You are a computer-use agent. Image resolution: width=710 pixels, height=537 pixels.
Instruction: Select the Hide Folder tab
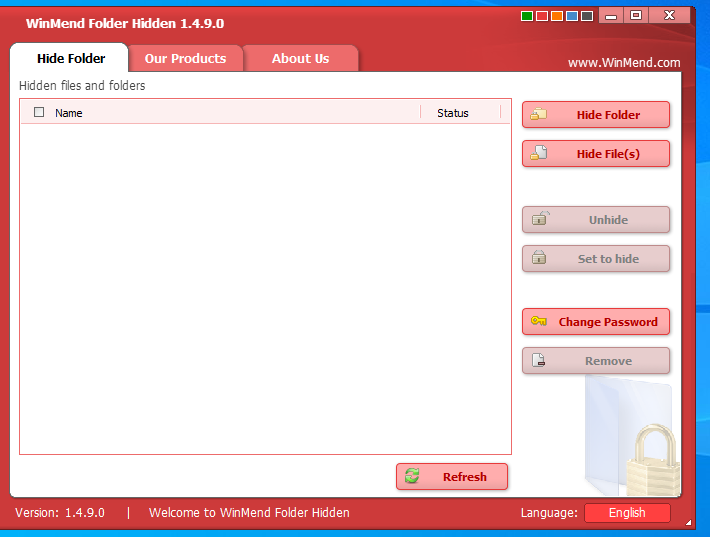71,58
